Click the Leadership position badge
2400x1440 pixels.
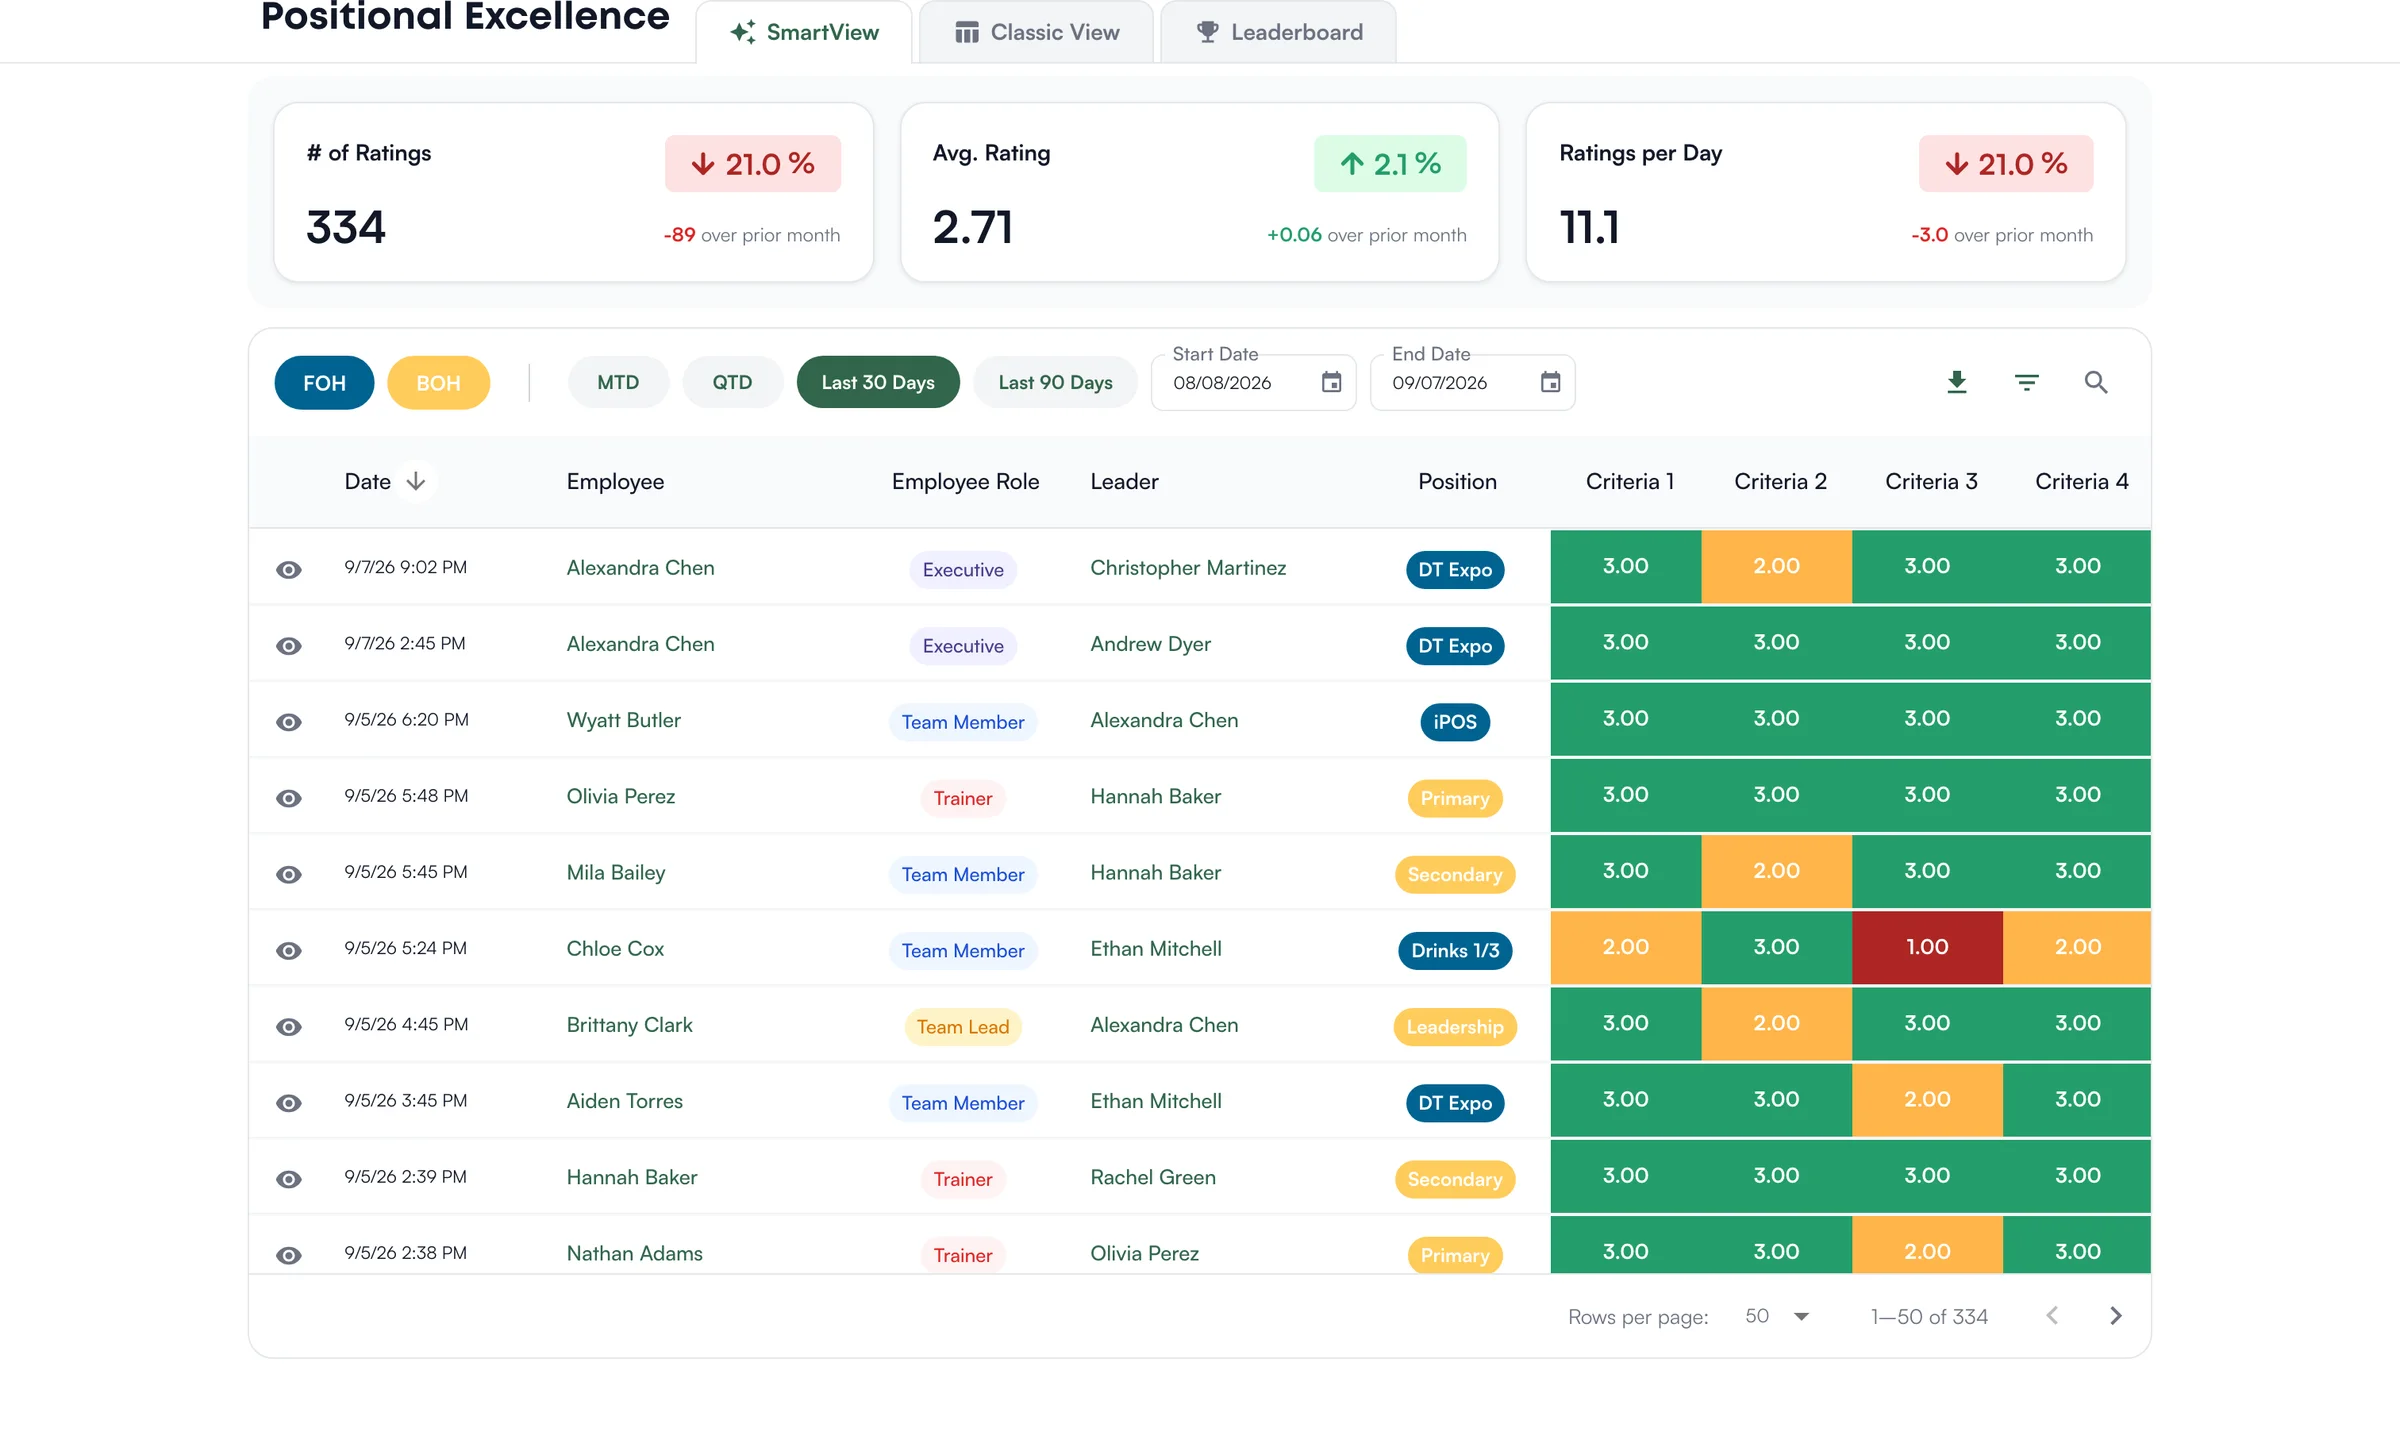point(1455,1027)
